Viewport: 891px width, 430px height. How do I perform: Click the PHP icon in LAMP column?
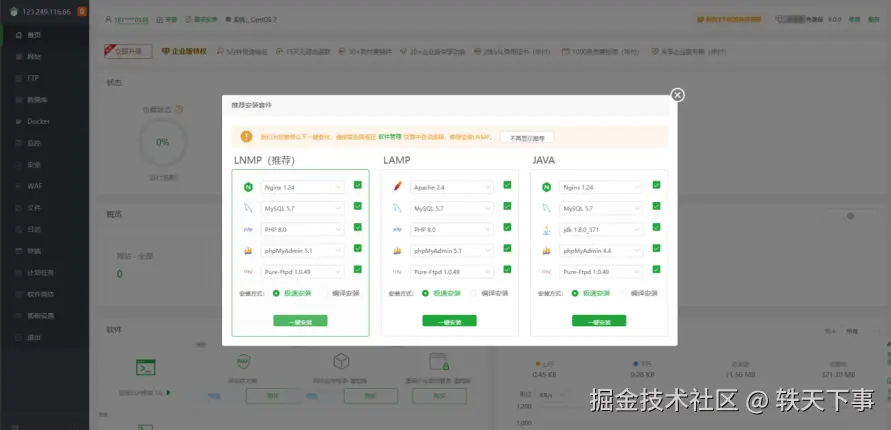397,229
